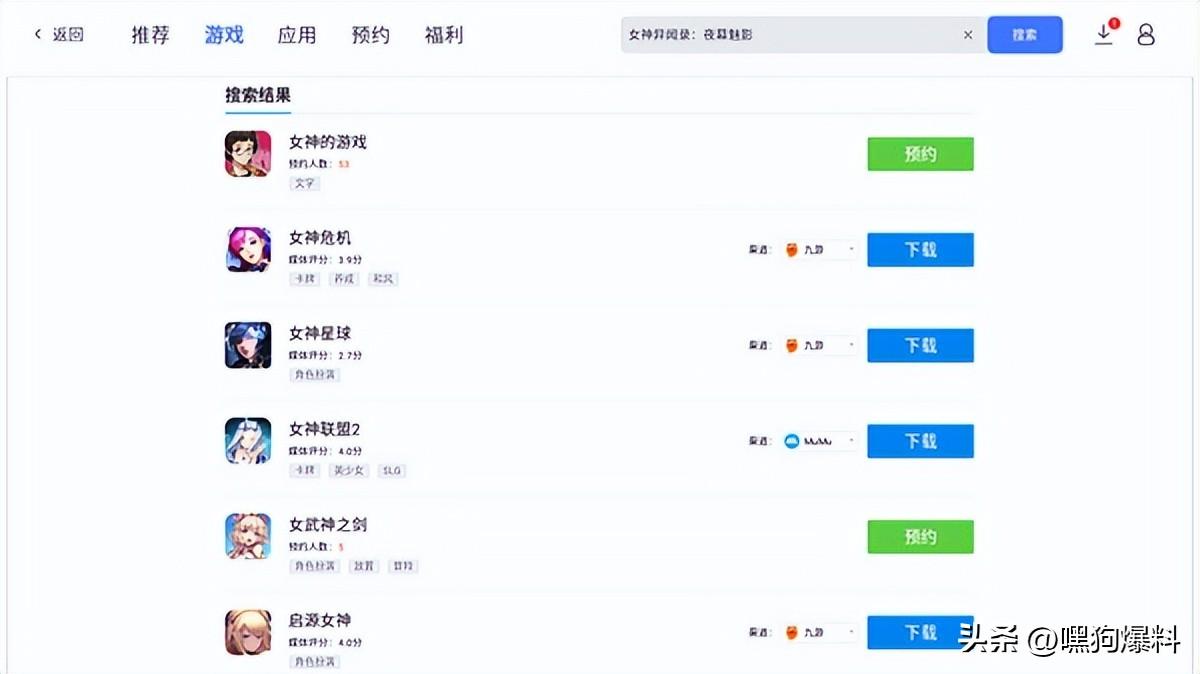Open 启源女神 game icon

point(248,632)
